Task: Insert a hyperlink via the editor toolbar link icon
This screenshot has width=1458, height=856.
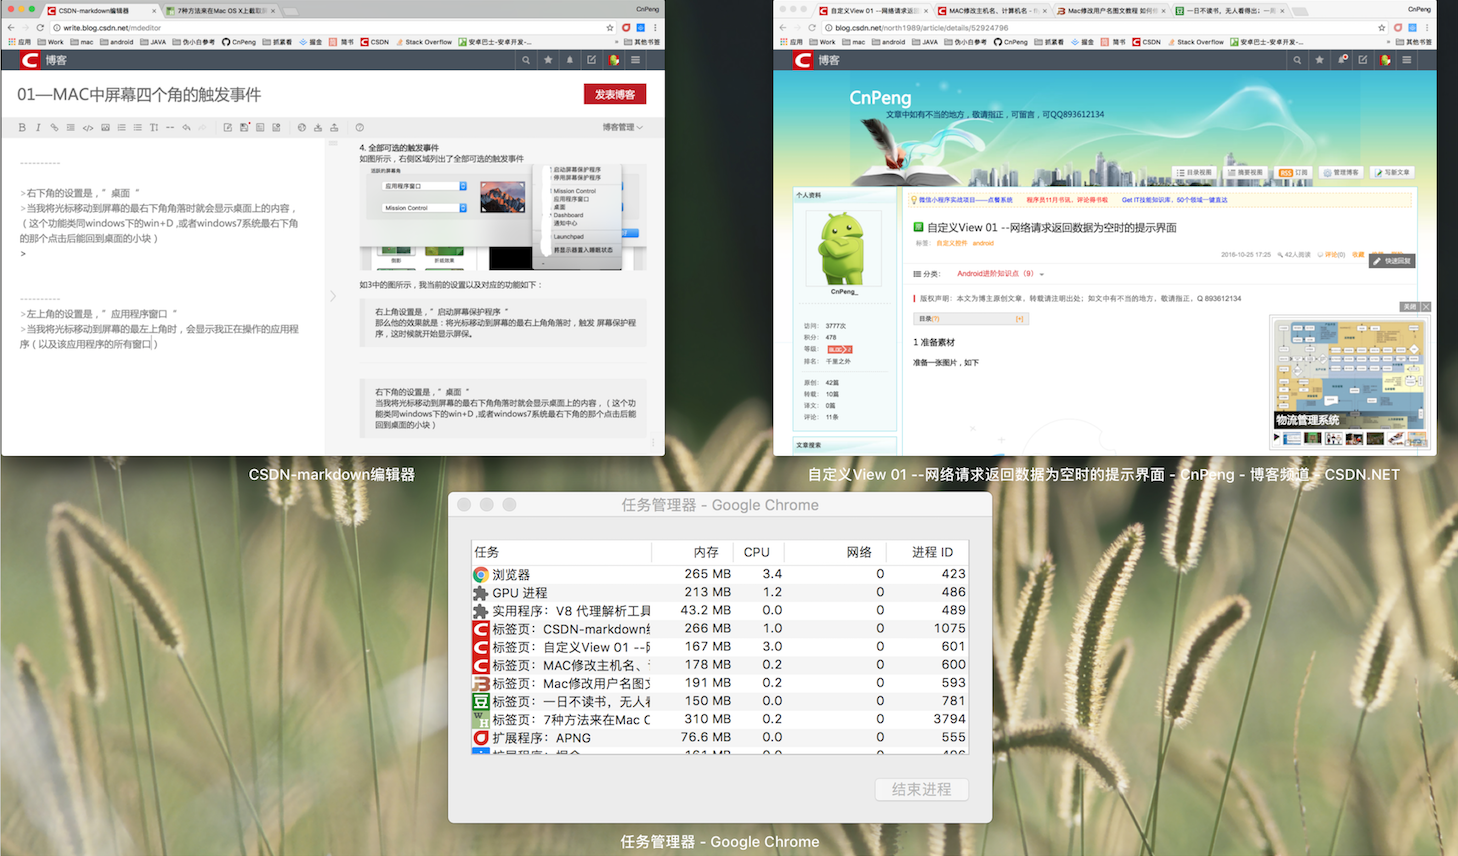Action: (54, 127)
